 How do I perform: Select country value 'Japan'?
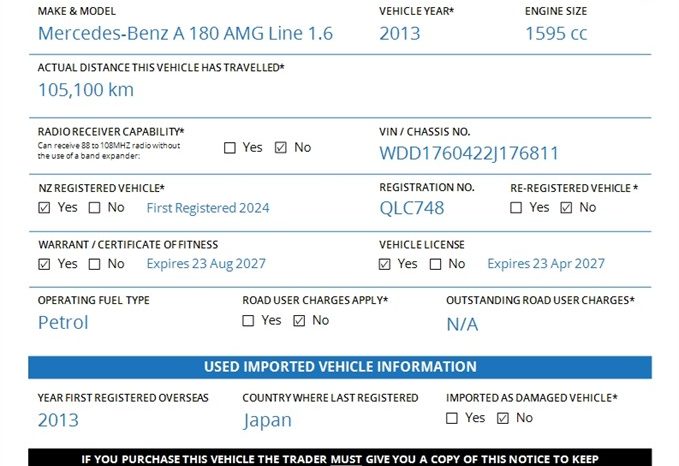[x=267, y=421]
